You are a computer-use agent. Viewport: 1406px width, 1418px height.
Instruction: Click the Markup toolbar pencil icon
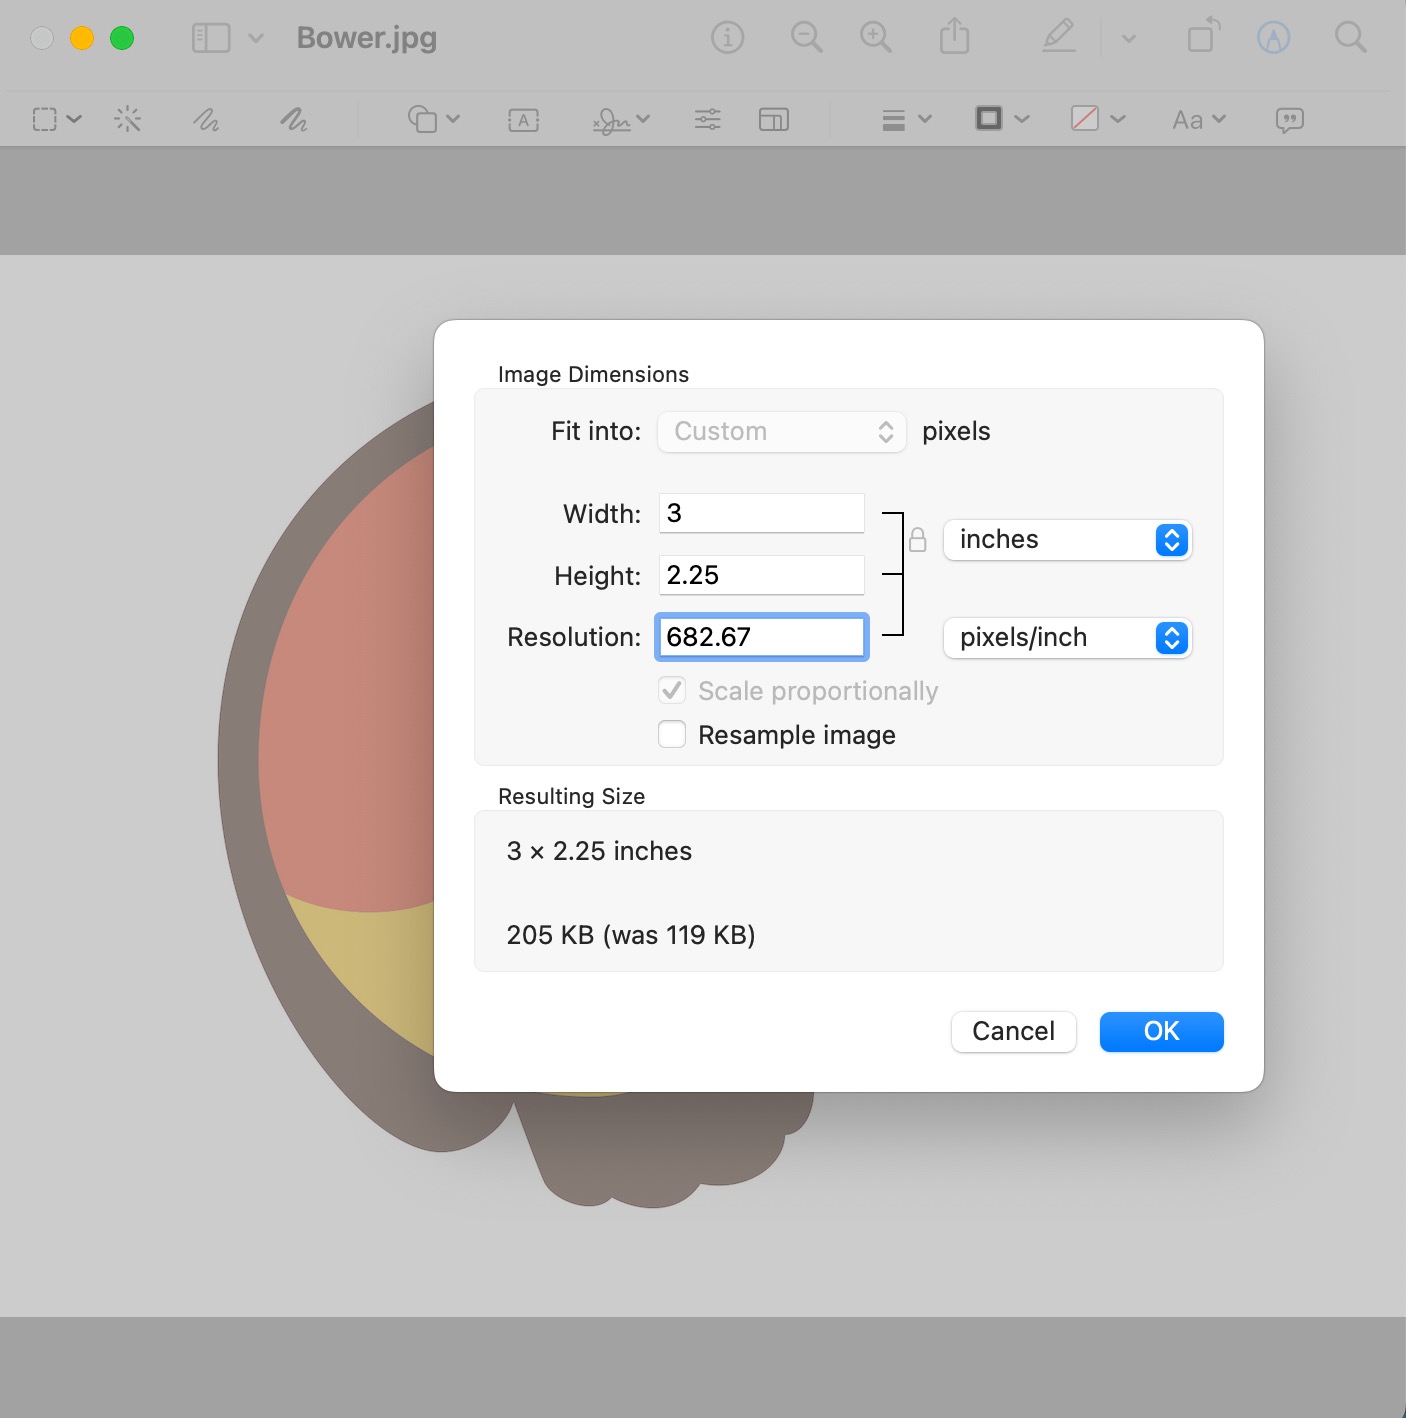point(1058,37)
